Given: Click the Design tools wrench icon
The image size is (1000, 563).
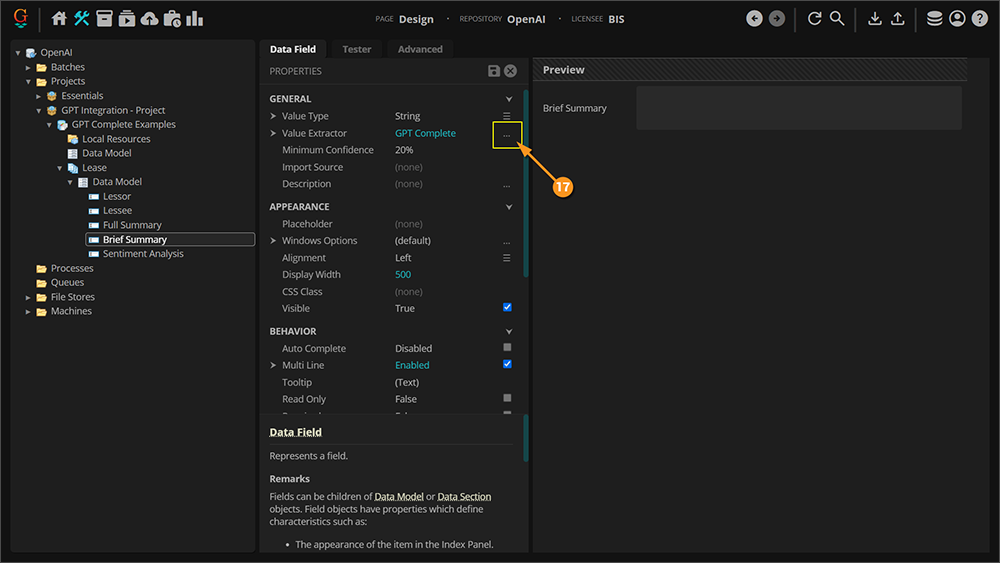Looking at the screenshot, I should tap(82, 18).
